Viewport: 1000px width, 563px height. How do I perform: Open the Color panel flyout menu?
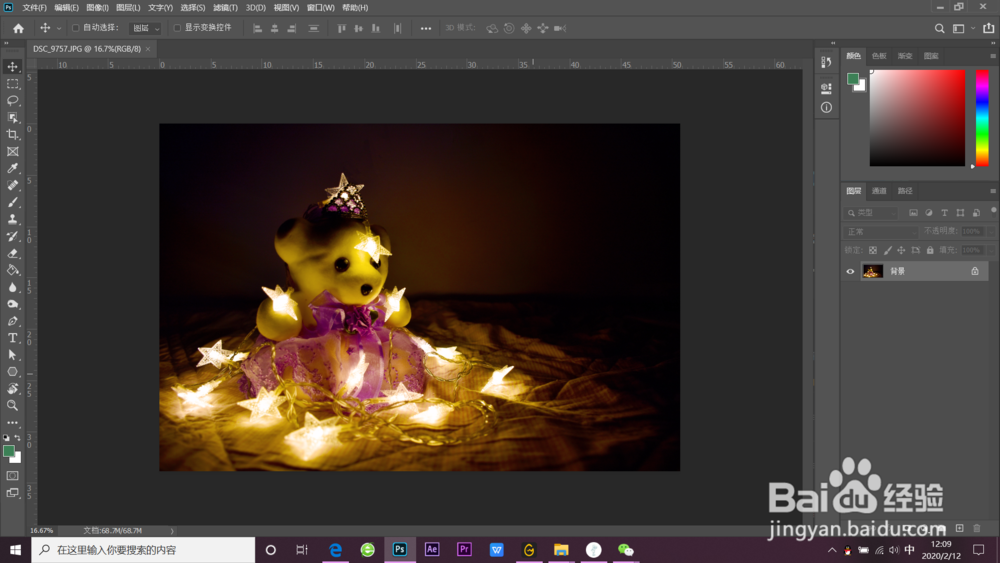tap(992, 56)
